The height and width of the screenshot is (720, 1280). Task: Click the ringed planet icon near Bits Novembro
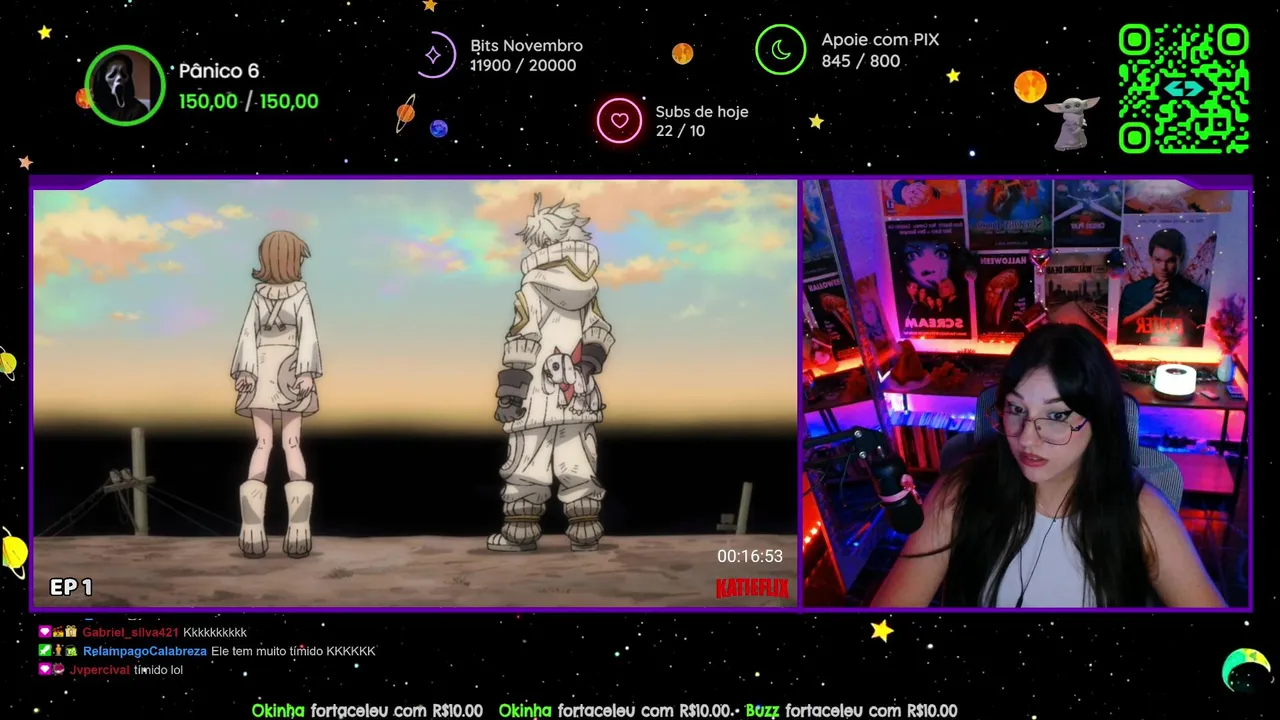tap(405, 113)
